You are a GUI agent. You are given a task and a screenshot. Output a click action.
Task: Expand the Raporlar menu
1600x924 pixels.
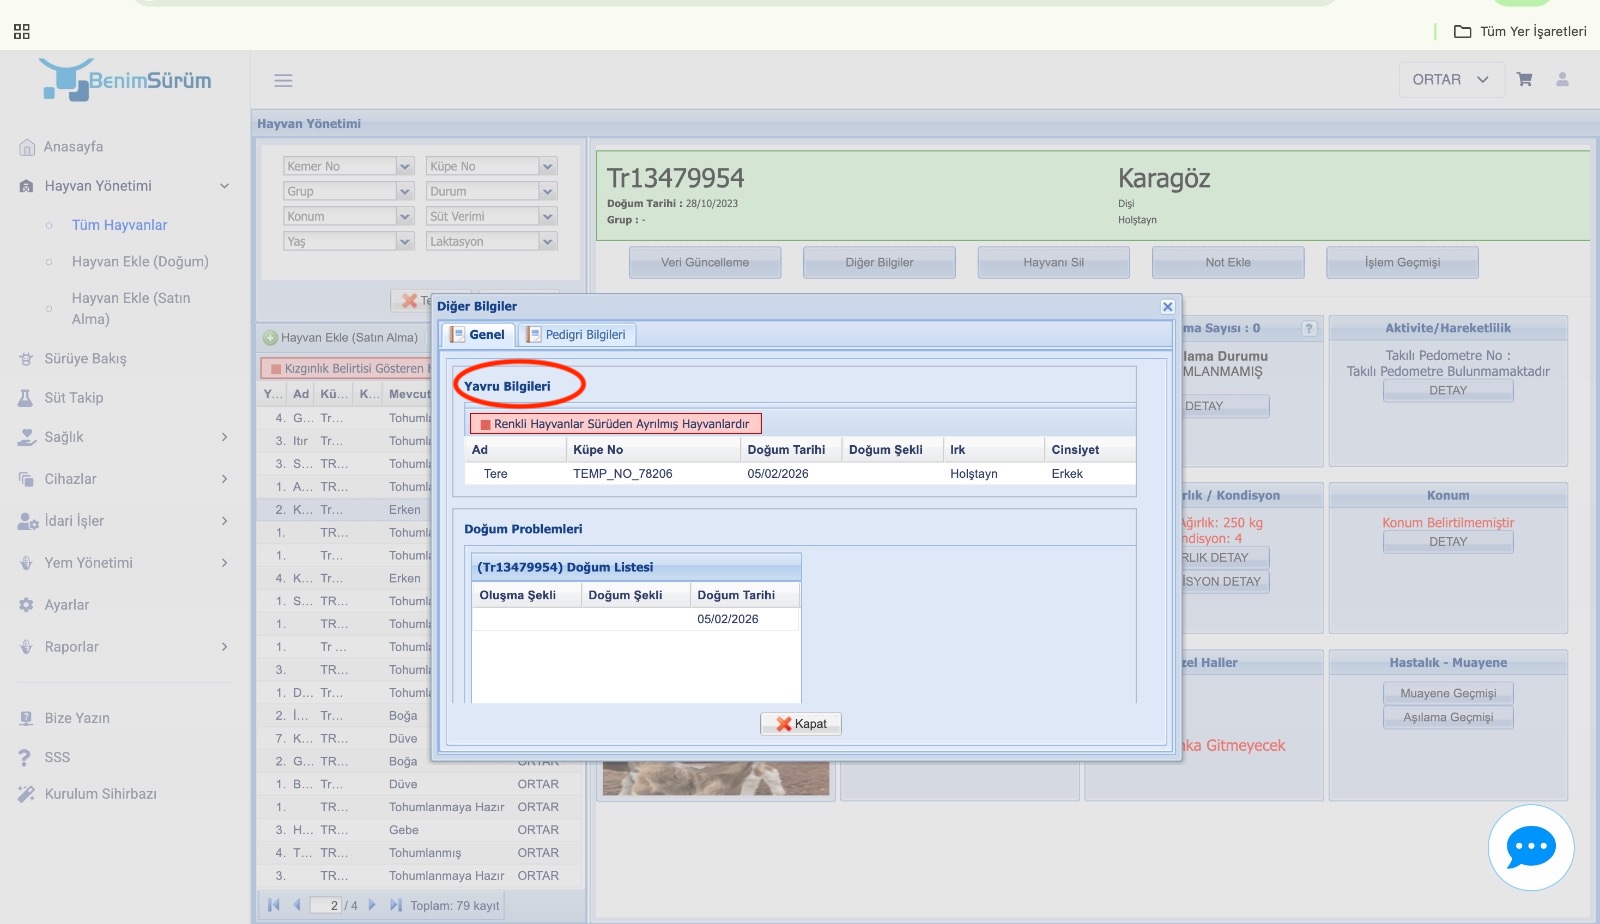(225, 647)
